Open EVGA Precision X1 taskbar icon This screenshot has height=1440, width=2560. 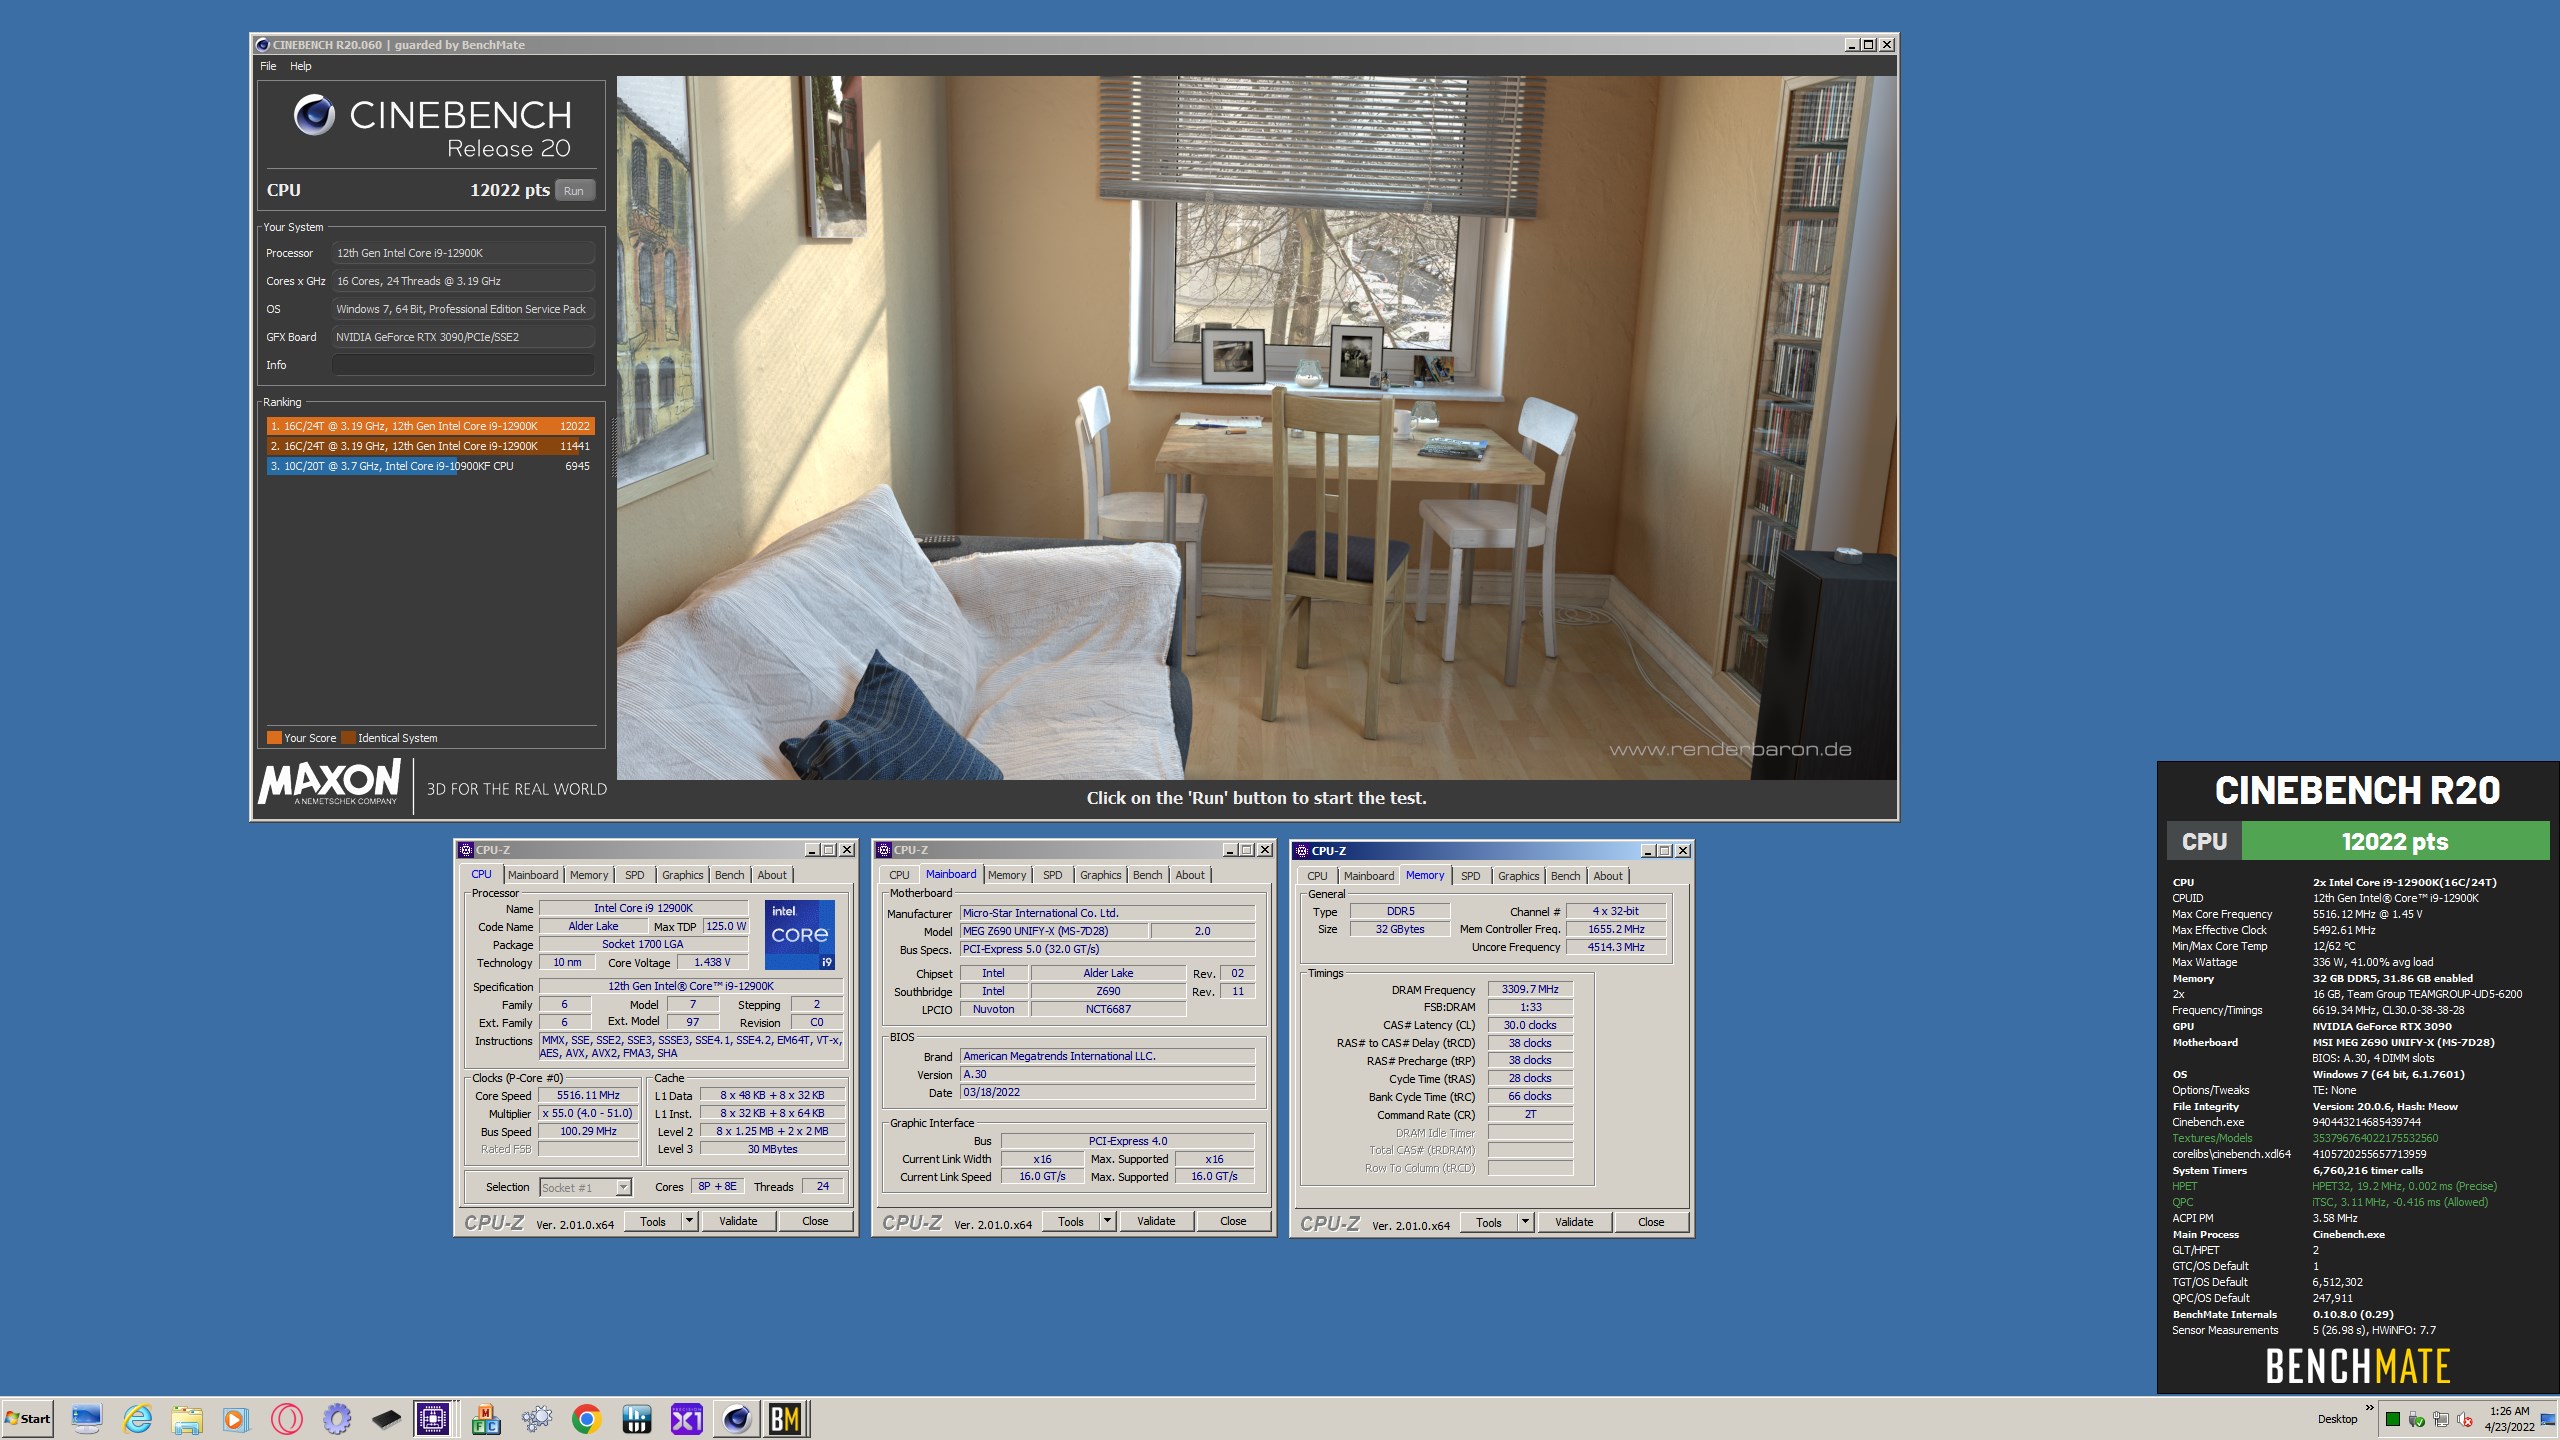[686, 1418]
